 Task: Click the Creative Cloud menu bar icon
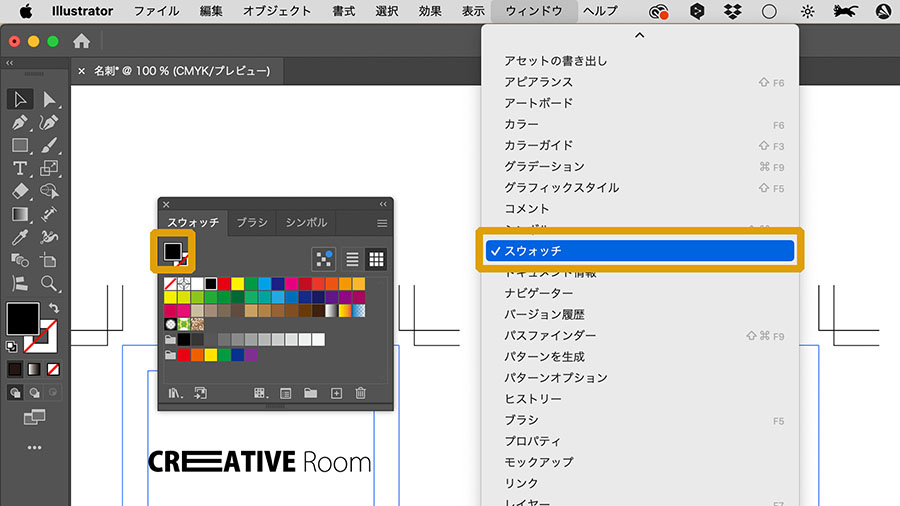pos(658,11)
